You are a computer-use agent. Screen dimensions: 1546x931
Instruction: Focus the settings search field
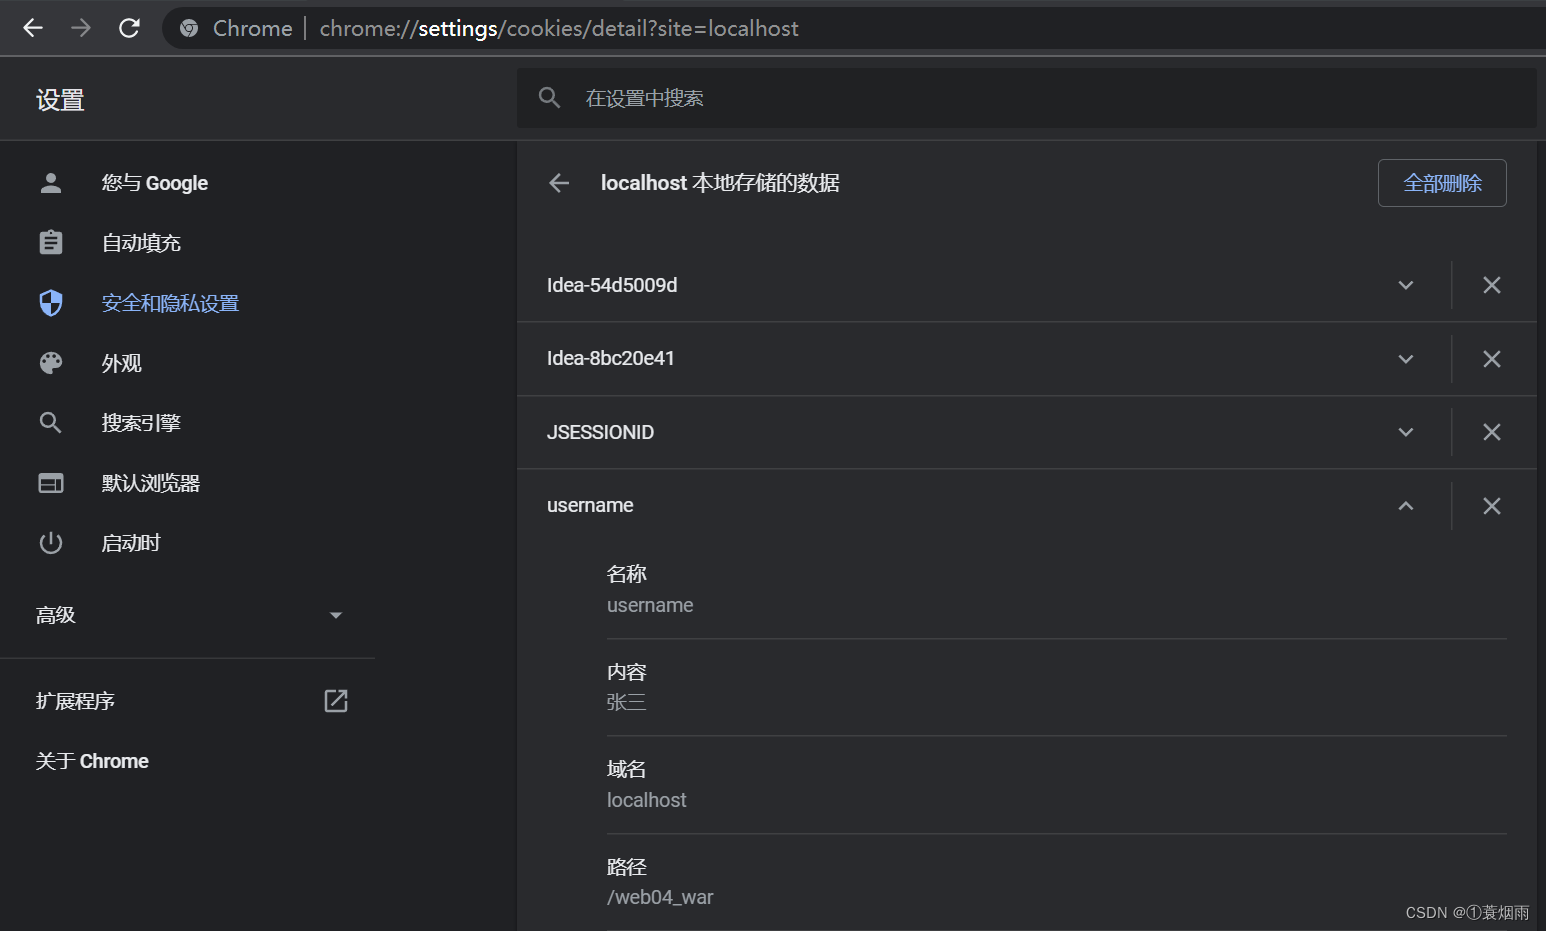(x=1027, y=98)
